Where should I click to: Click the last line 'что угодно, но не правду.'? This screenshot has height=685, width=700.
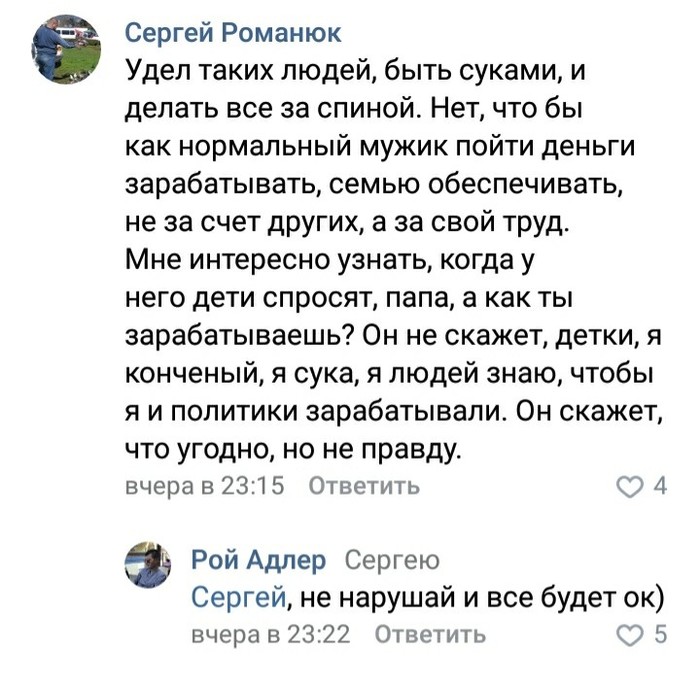[295, 450]
